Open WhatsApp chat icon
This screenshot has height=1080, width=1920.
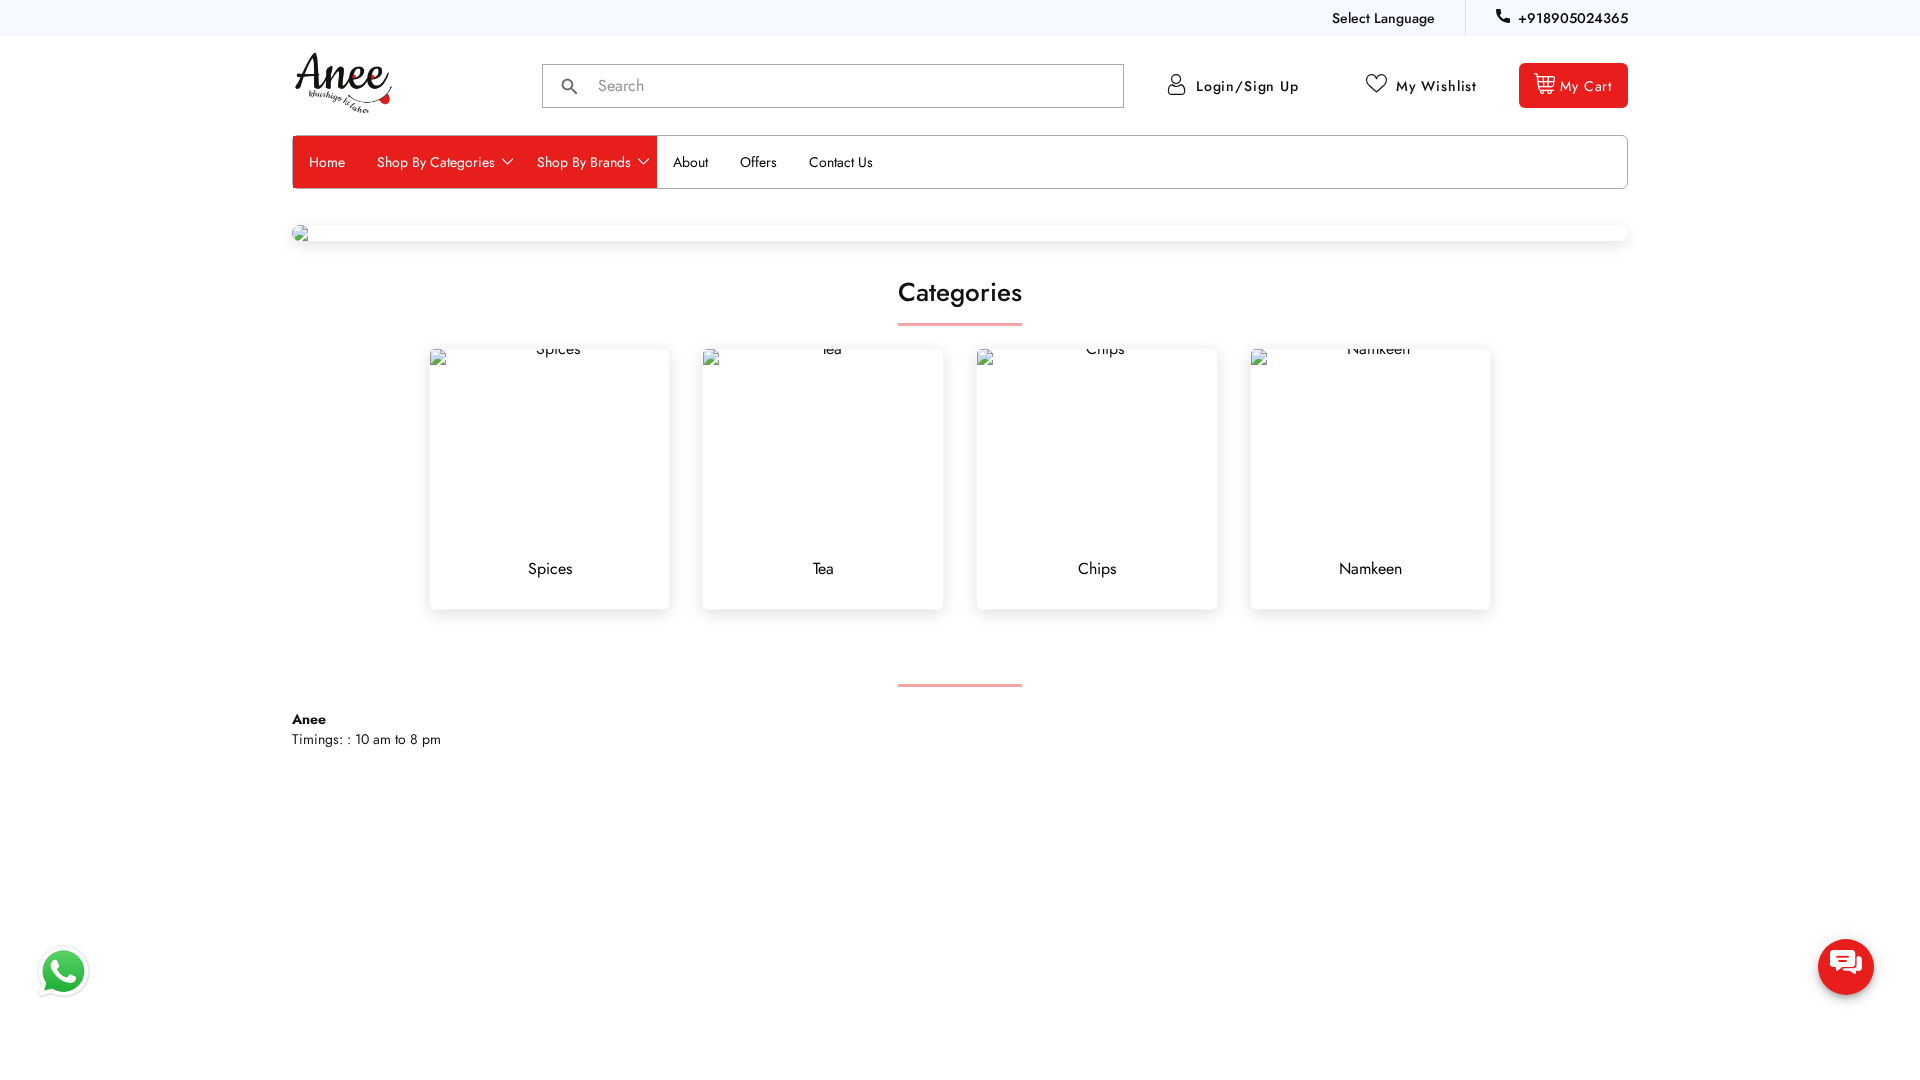point(63,971)
